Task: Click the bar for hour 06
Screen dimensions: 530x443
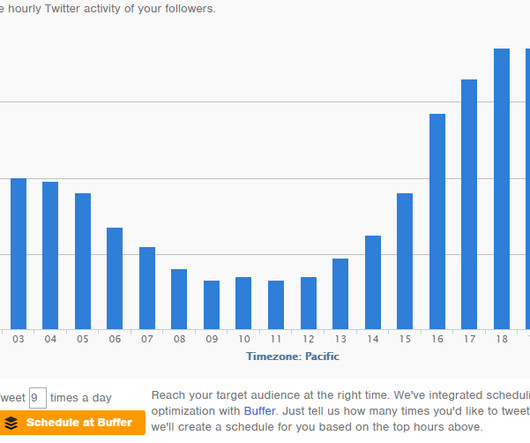Action: tap(115, 278)
